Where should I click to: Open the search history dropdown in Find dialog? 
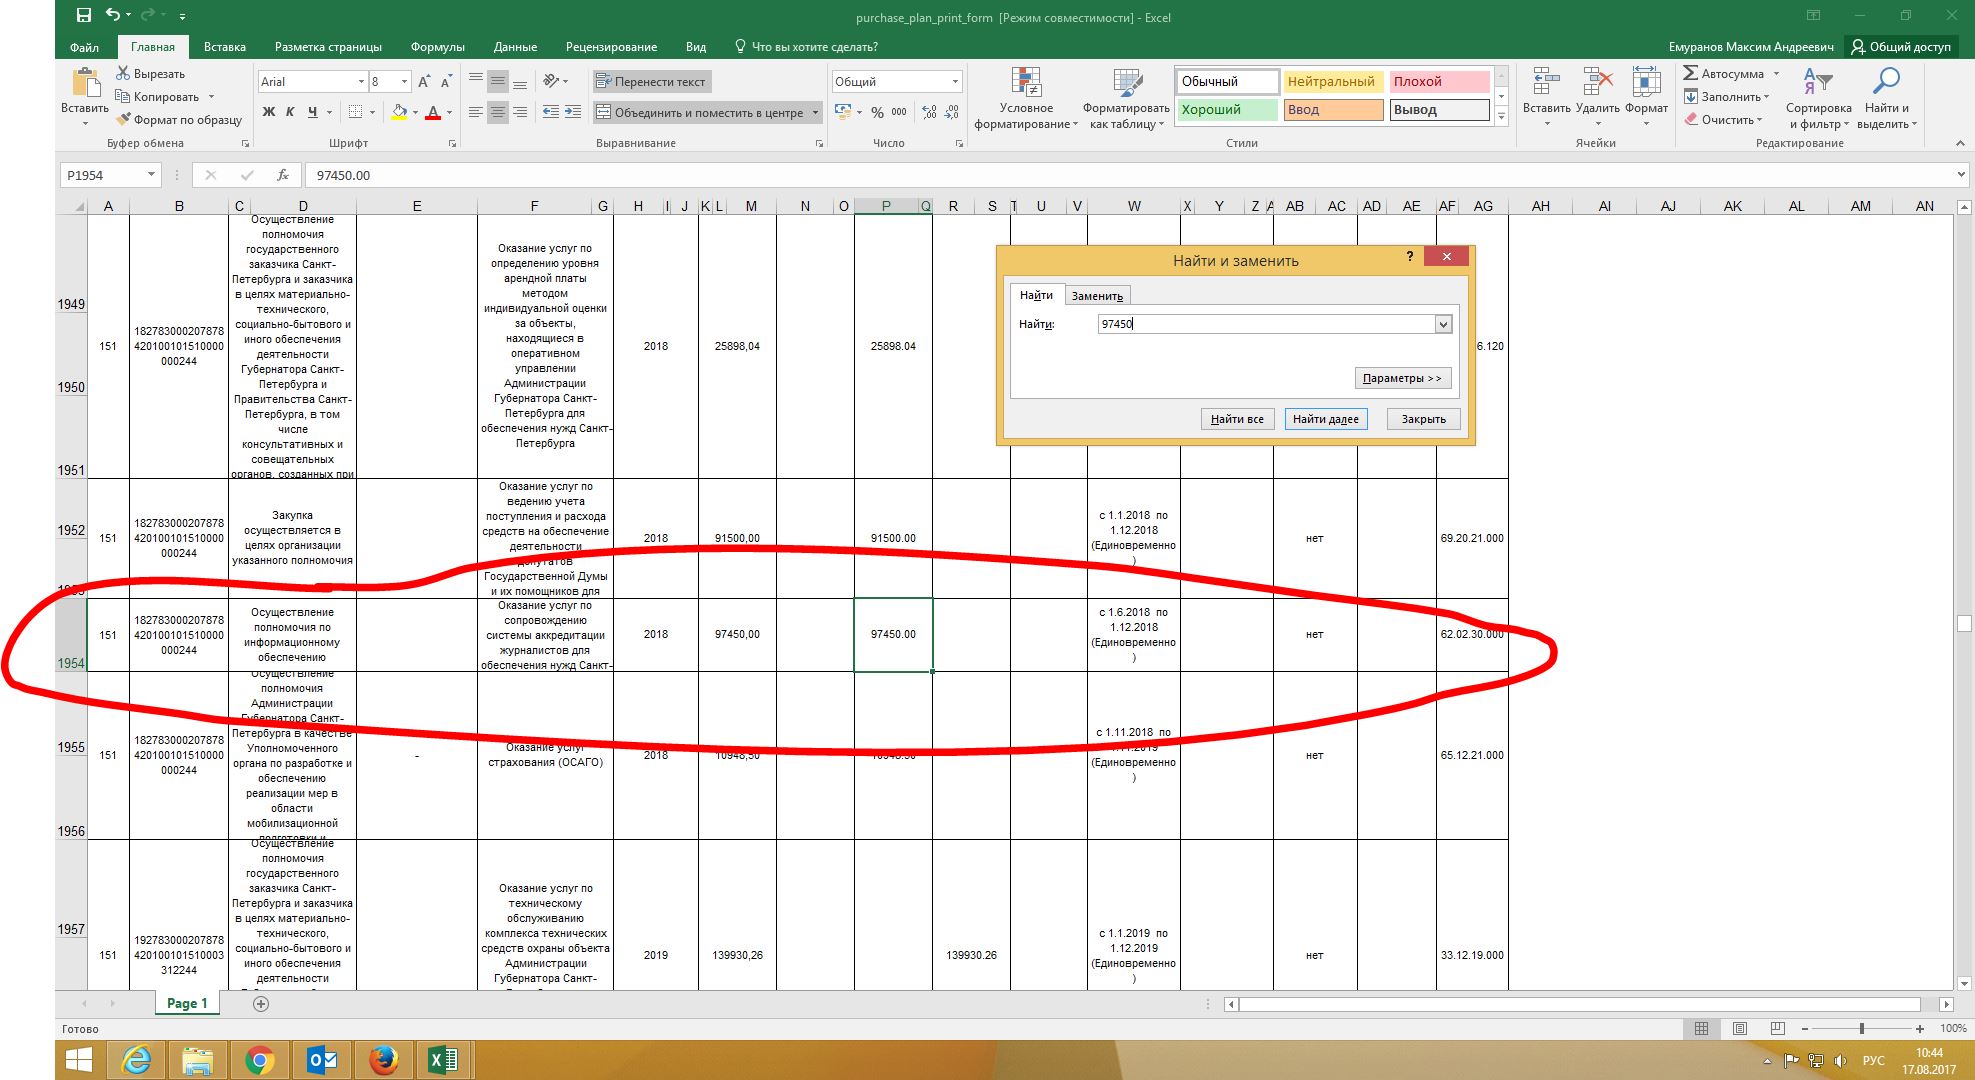point(1442,324)
